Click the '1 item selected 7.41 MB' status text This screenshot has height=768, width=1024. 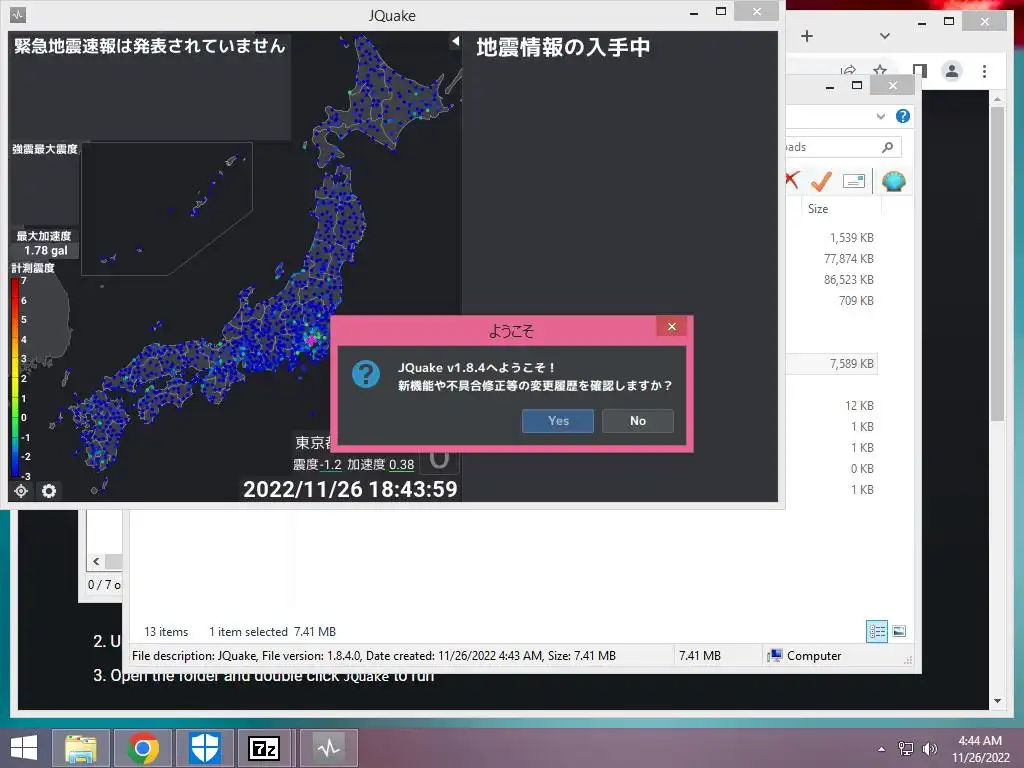coord(272,632)
